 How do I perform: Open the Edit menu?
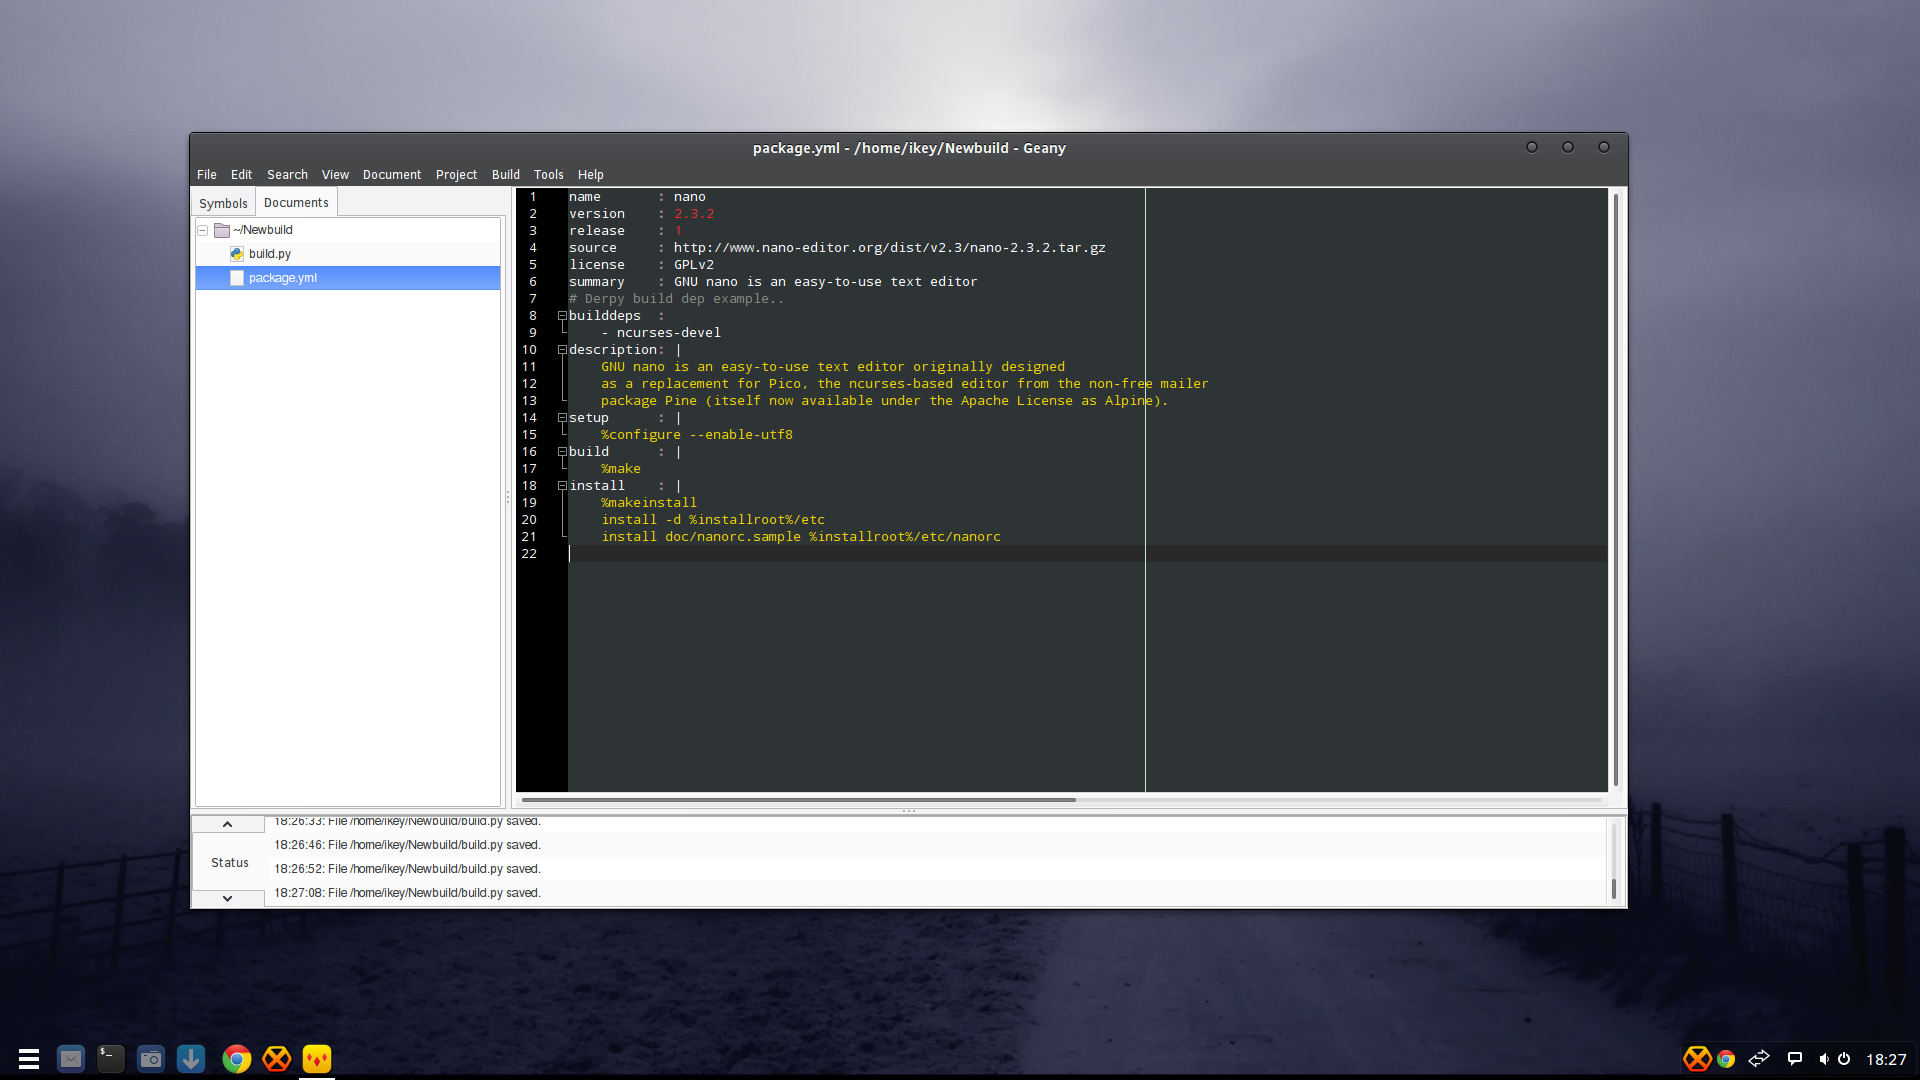241,174
